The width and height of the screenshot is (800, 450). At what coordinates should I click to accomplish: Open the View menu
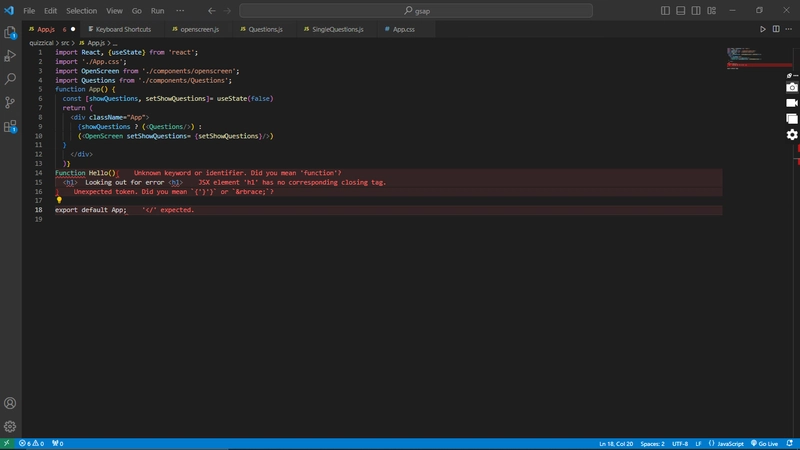(114, 11)
